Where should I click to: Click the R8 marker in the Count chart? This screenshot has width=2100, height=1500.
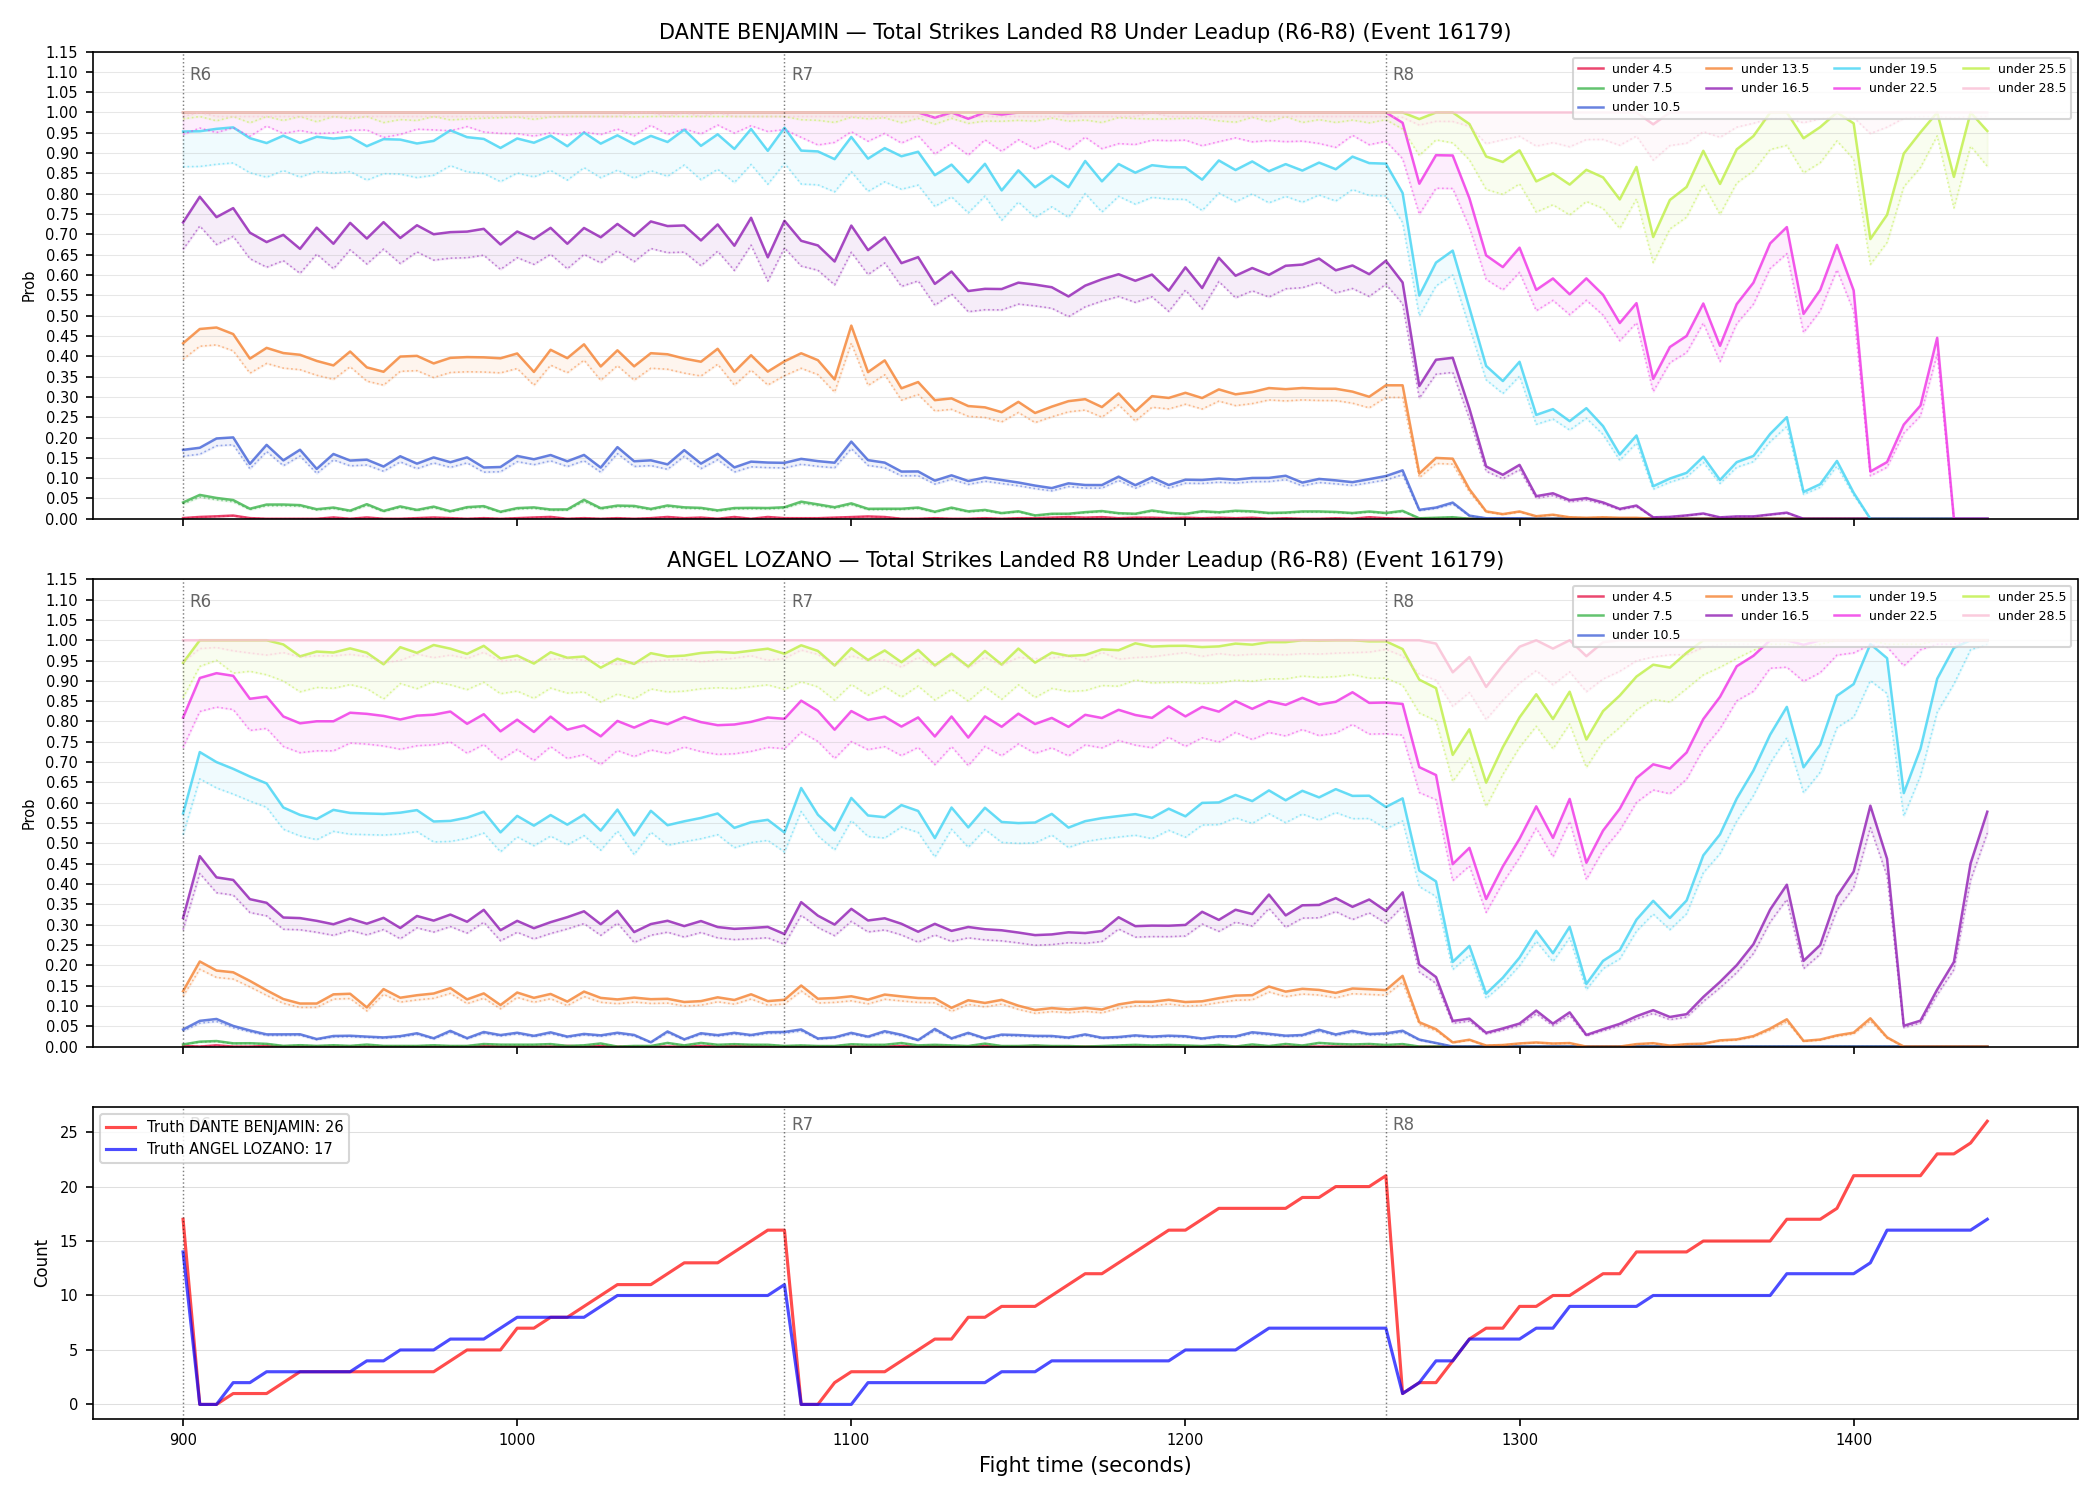tap(1403, 1124)
